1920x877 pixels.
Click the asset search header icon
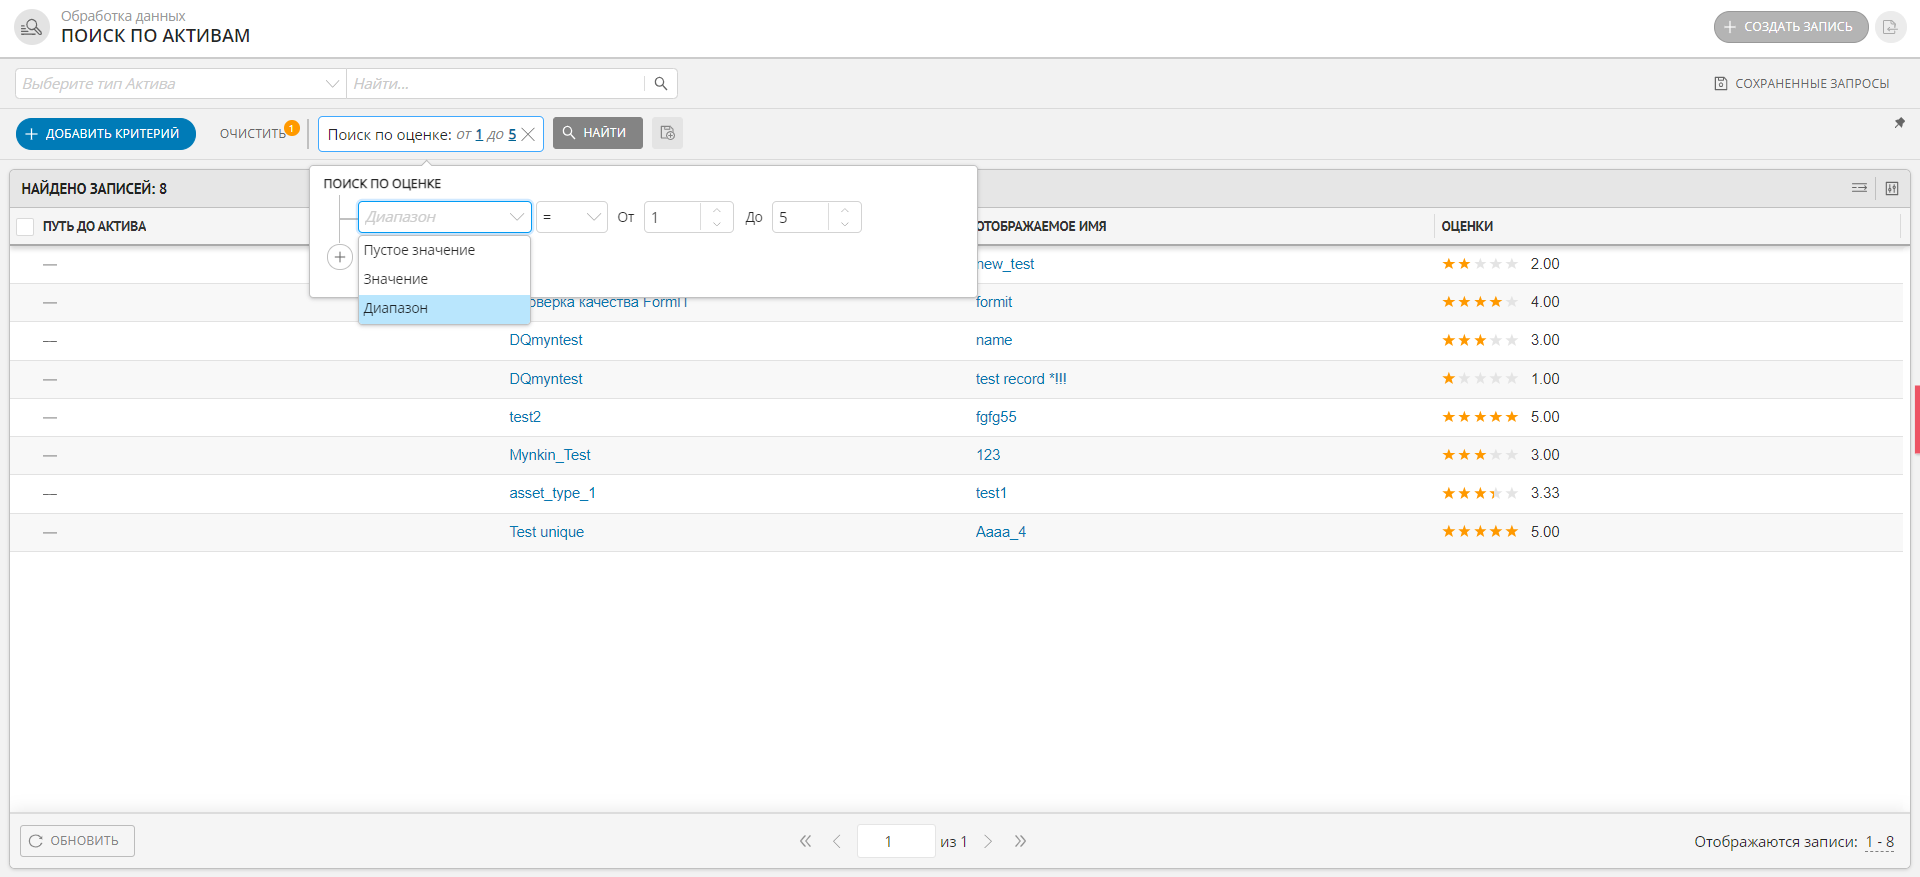pyautogui.click(x=32, y=27)
